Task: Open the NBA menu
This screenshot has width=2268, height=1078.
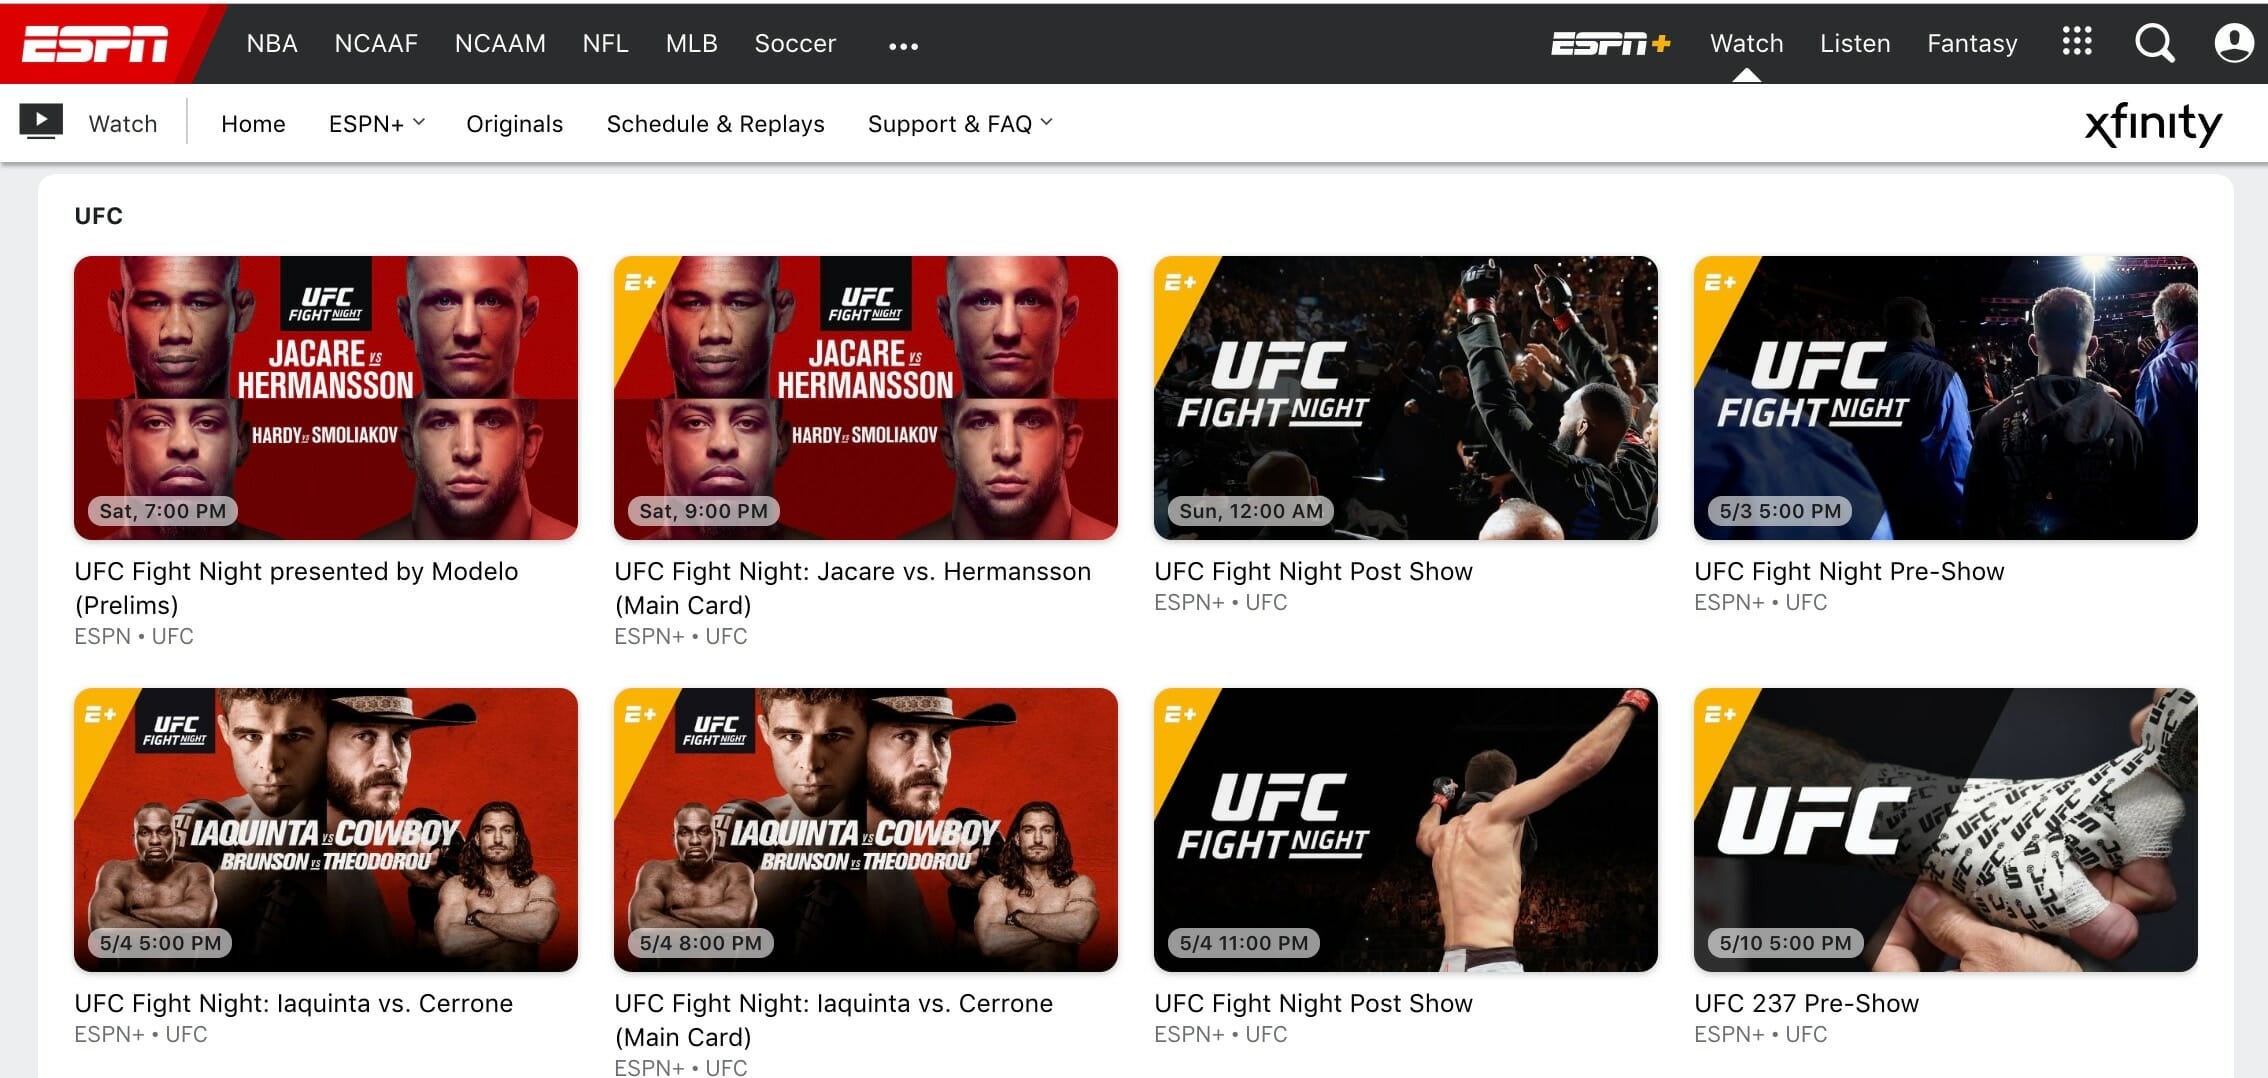Action: [x=272, y=44]
